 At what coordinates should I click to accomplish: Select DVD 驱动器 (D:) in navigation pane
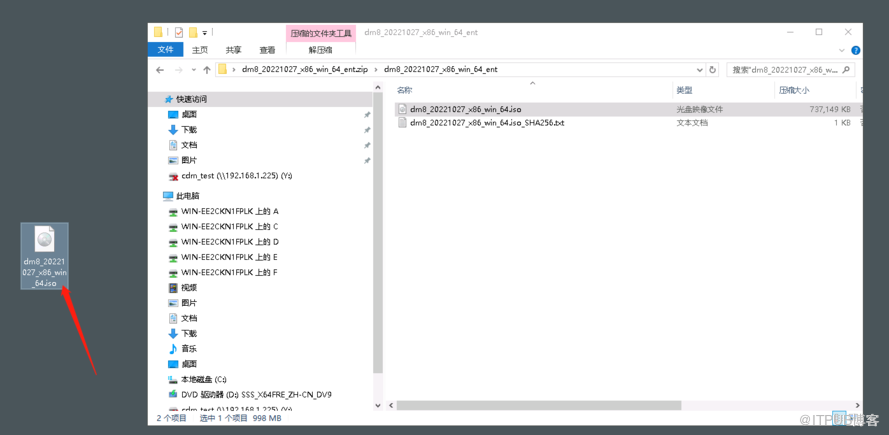pos(255,395)
